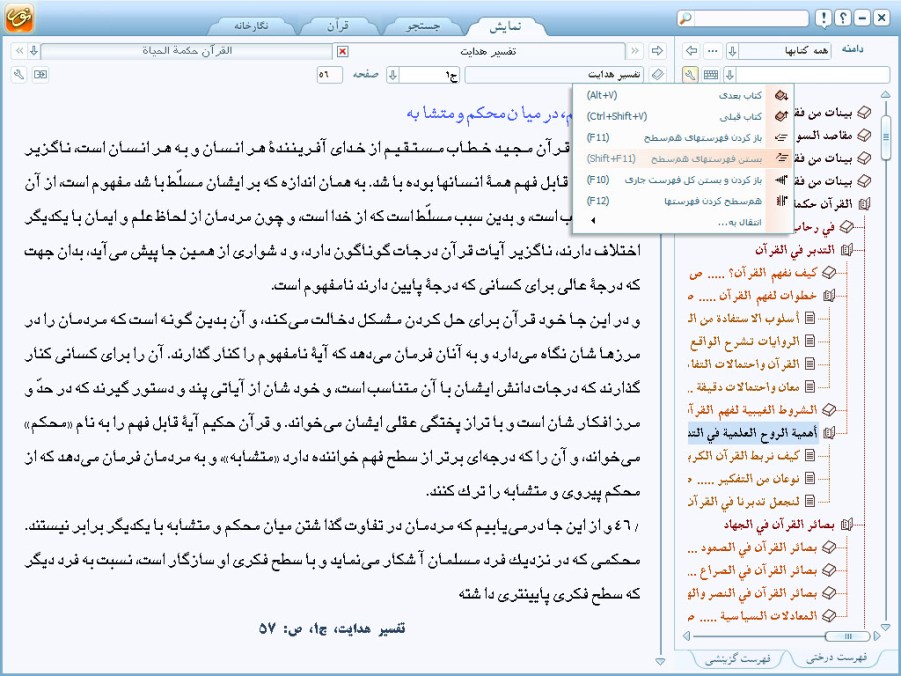Collapse the القرآن حكمة tree root node
Viewport: 901px width, 676px height.
864,203
